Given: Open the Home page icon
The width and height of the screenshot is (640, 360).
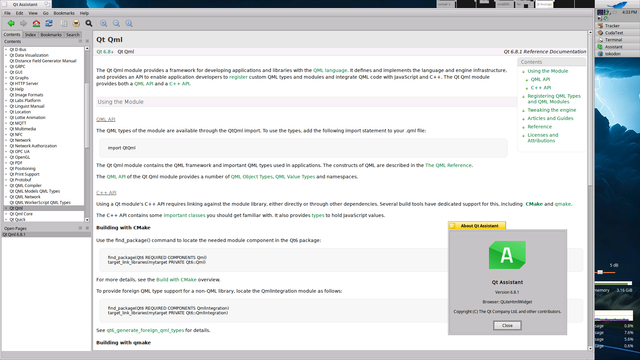Looking at the screenshot, I should (36, 23).
